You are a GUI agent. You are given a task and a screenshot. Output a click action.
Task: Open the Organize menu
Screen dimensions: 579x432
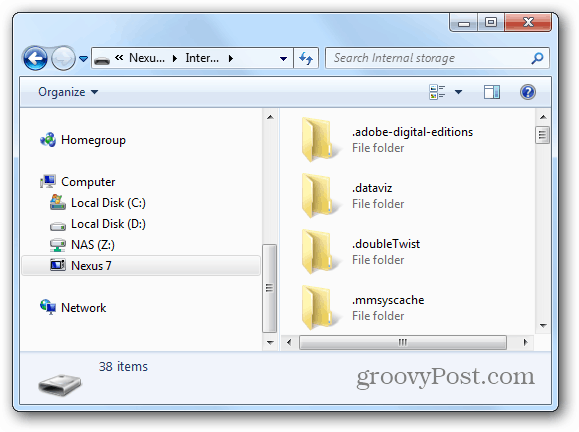click(x=68, y=92)
